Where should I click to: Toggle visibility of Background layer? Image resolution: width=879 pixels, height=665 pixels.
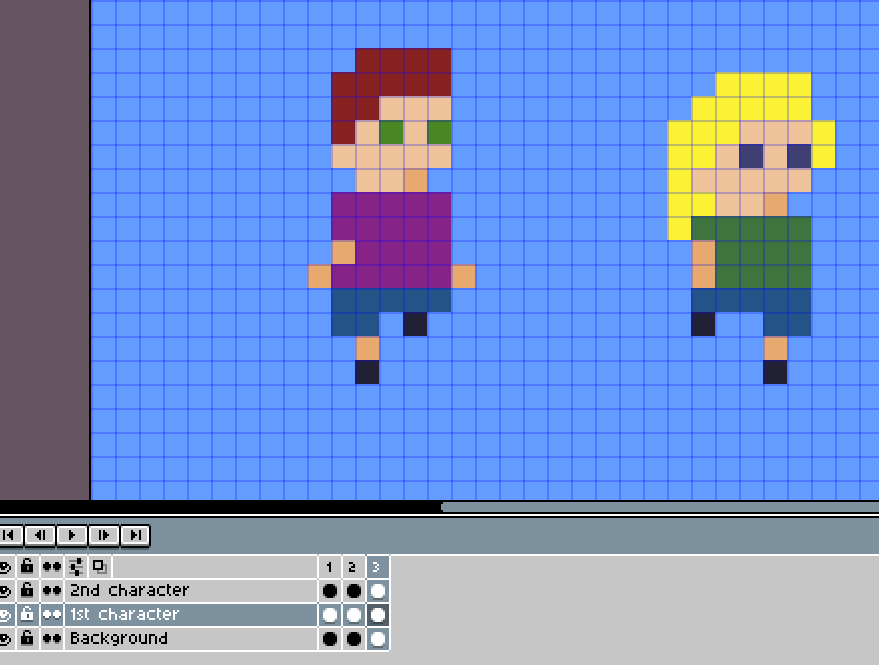(6, 639)
